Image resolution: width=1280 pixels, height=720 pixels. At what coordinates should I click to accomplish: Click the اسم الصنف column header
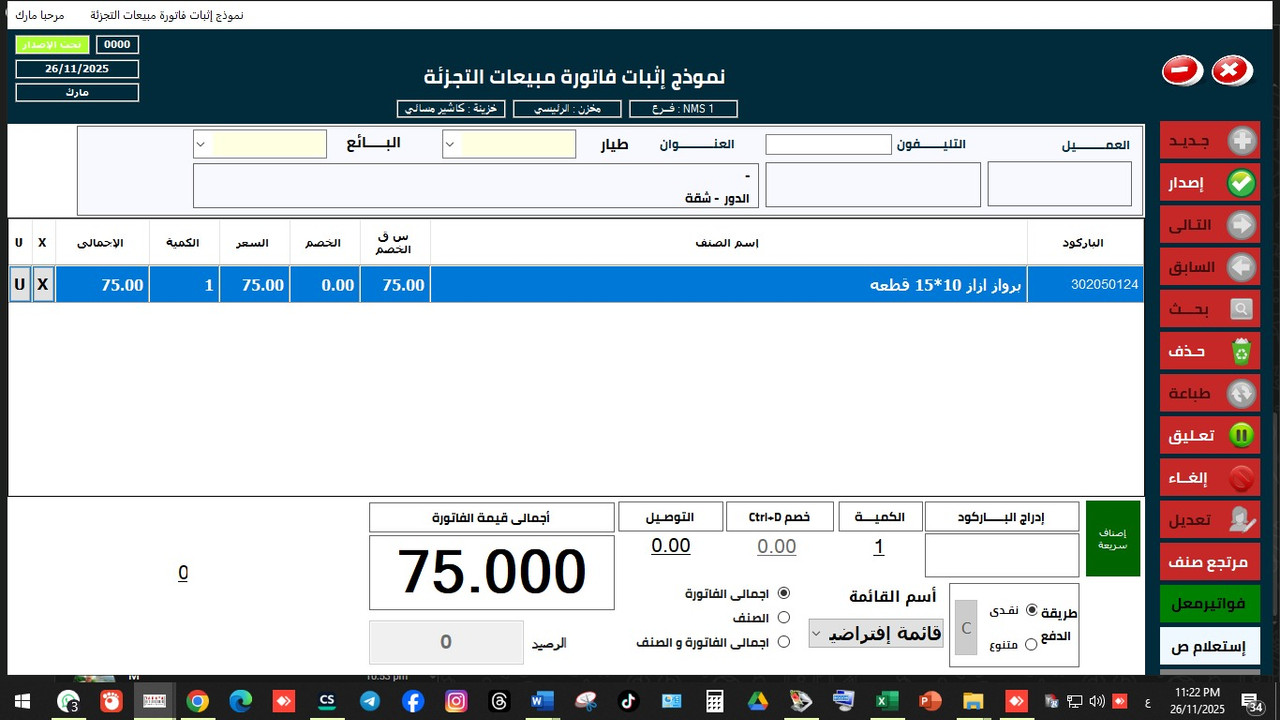click(729, 243)
